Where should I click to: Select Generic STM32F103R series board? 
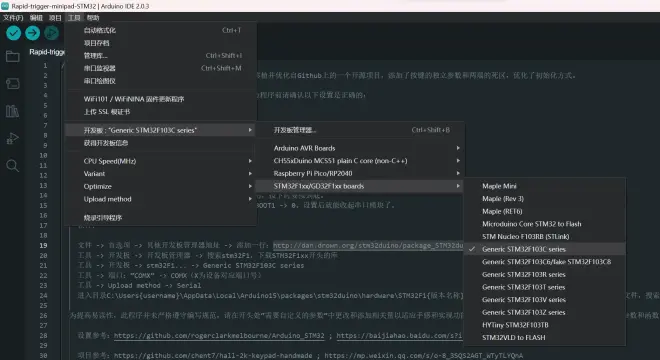pyautogui.click(x=545, y=275)
